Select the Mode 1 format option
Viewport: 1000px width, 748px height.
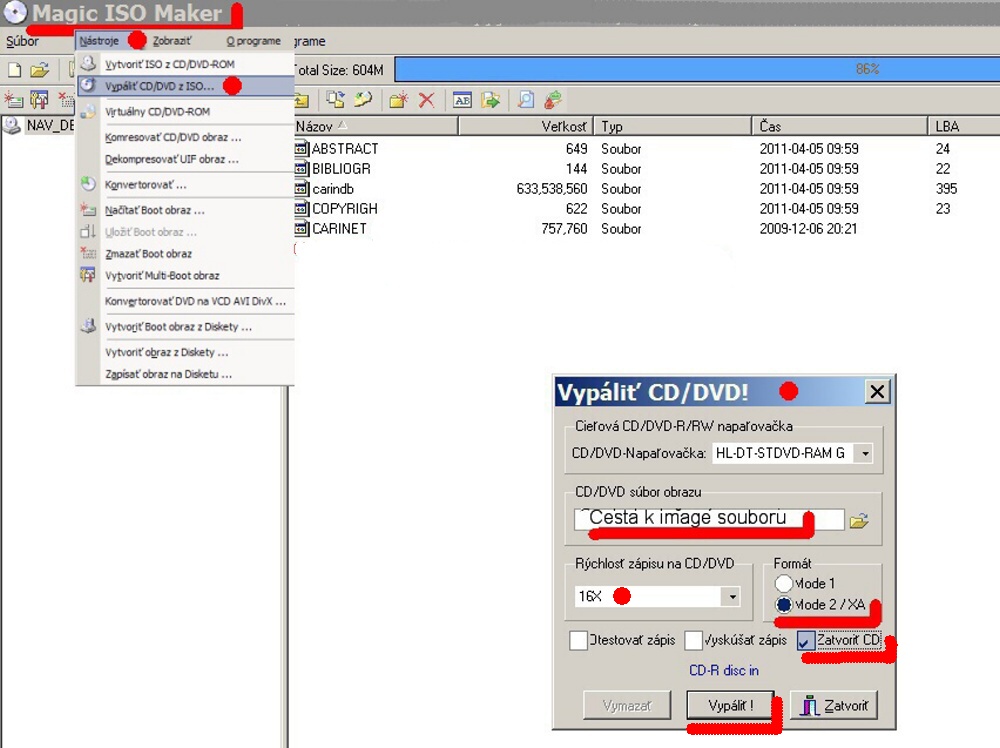point(784,583)
